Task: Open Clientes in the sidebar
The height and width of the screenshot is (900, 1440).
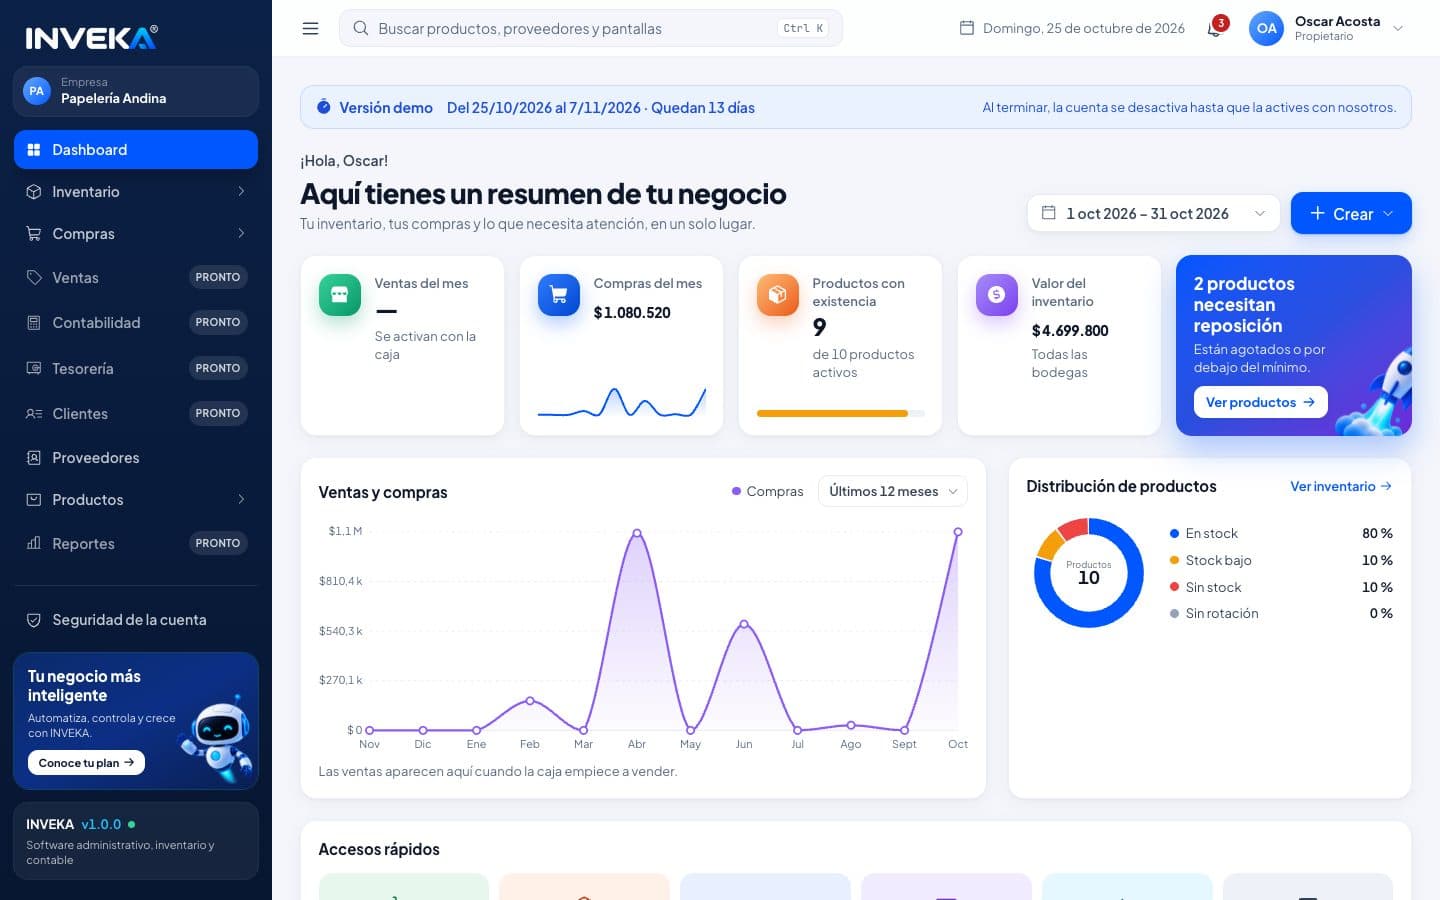Action: 136,413
